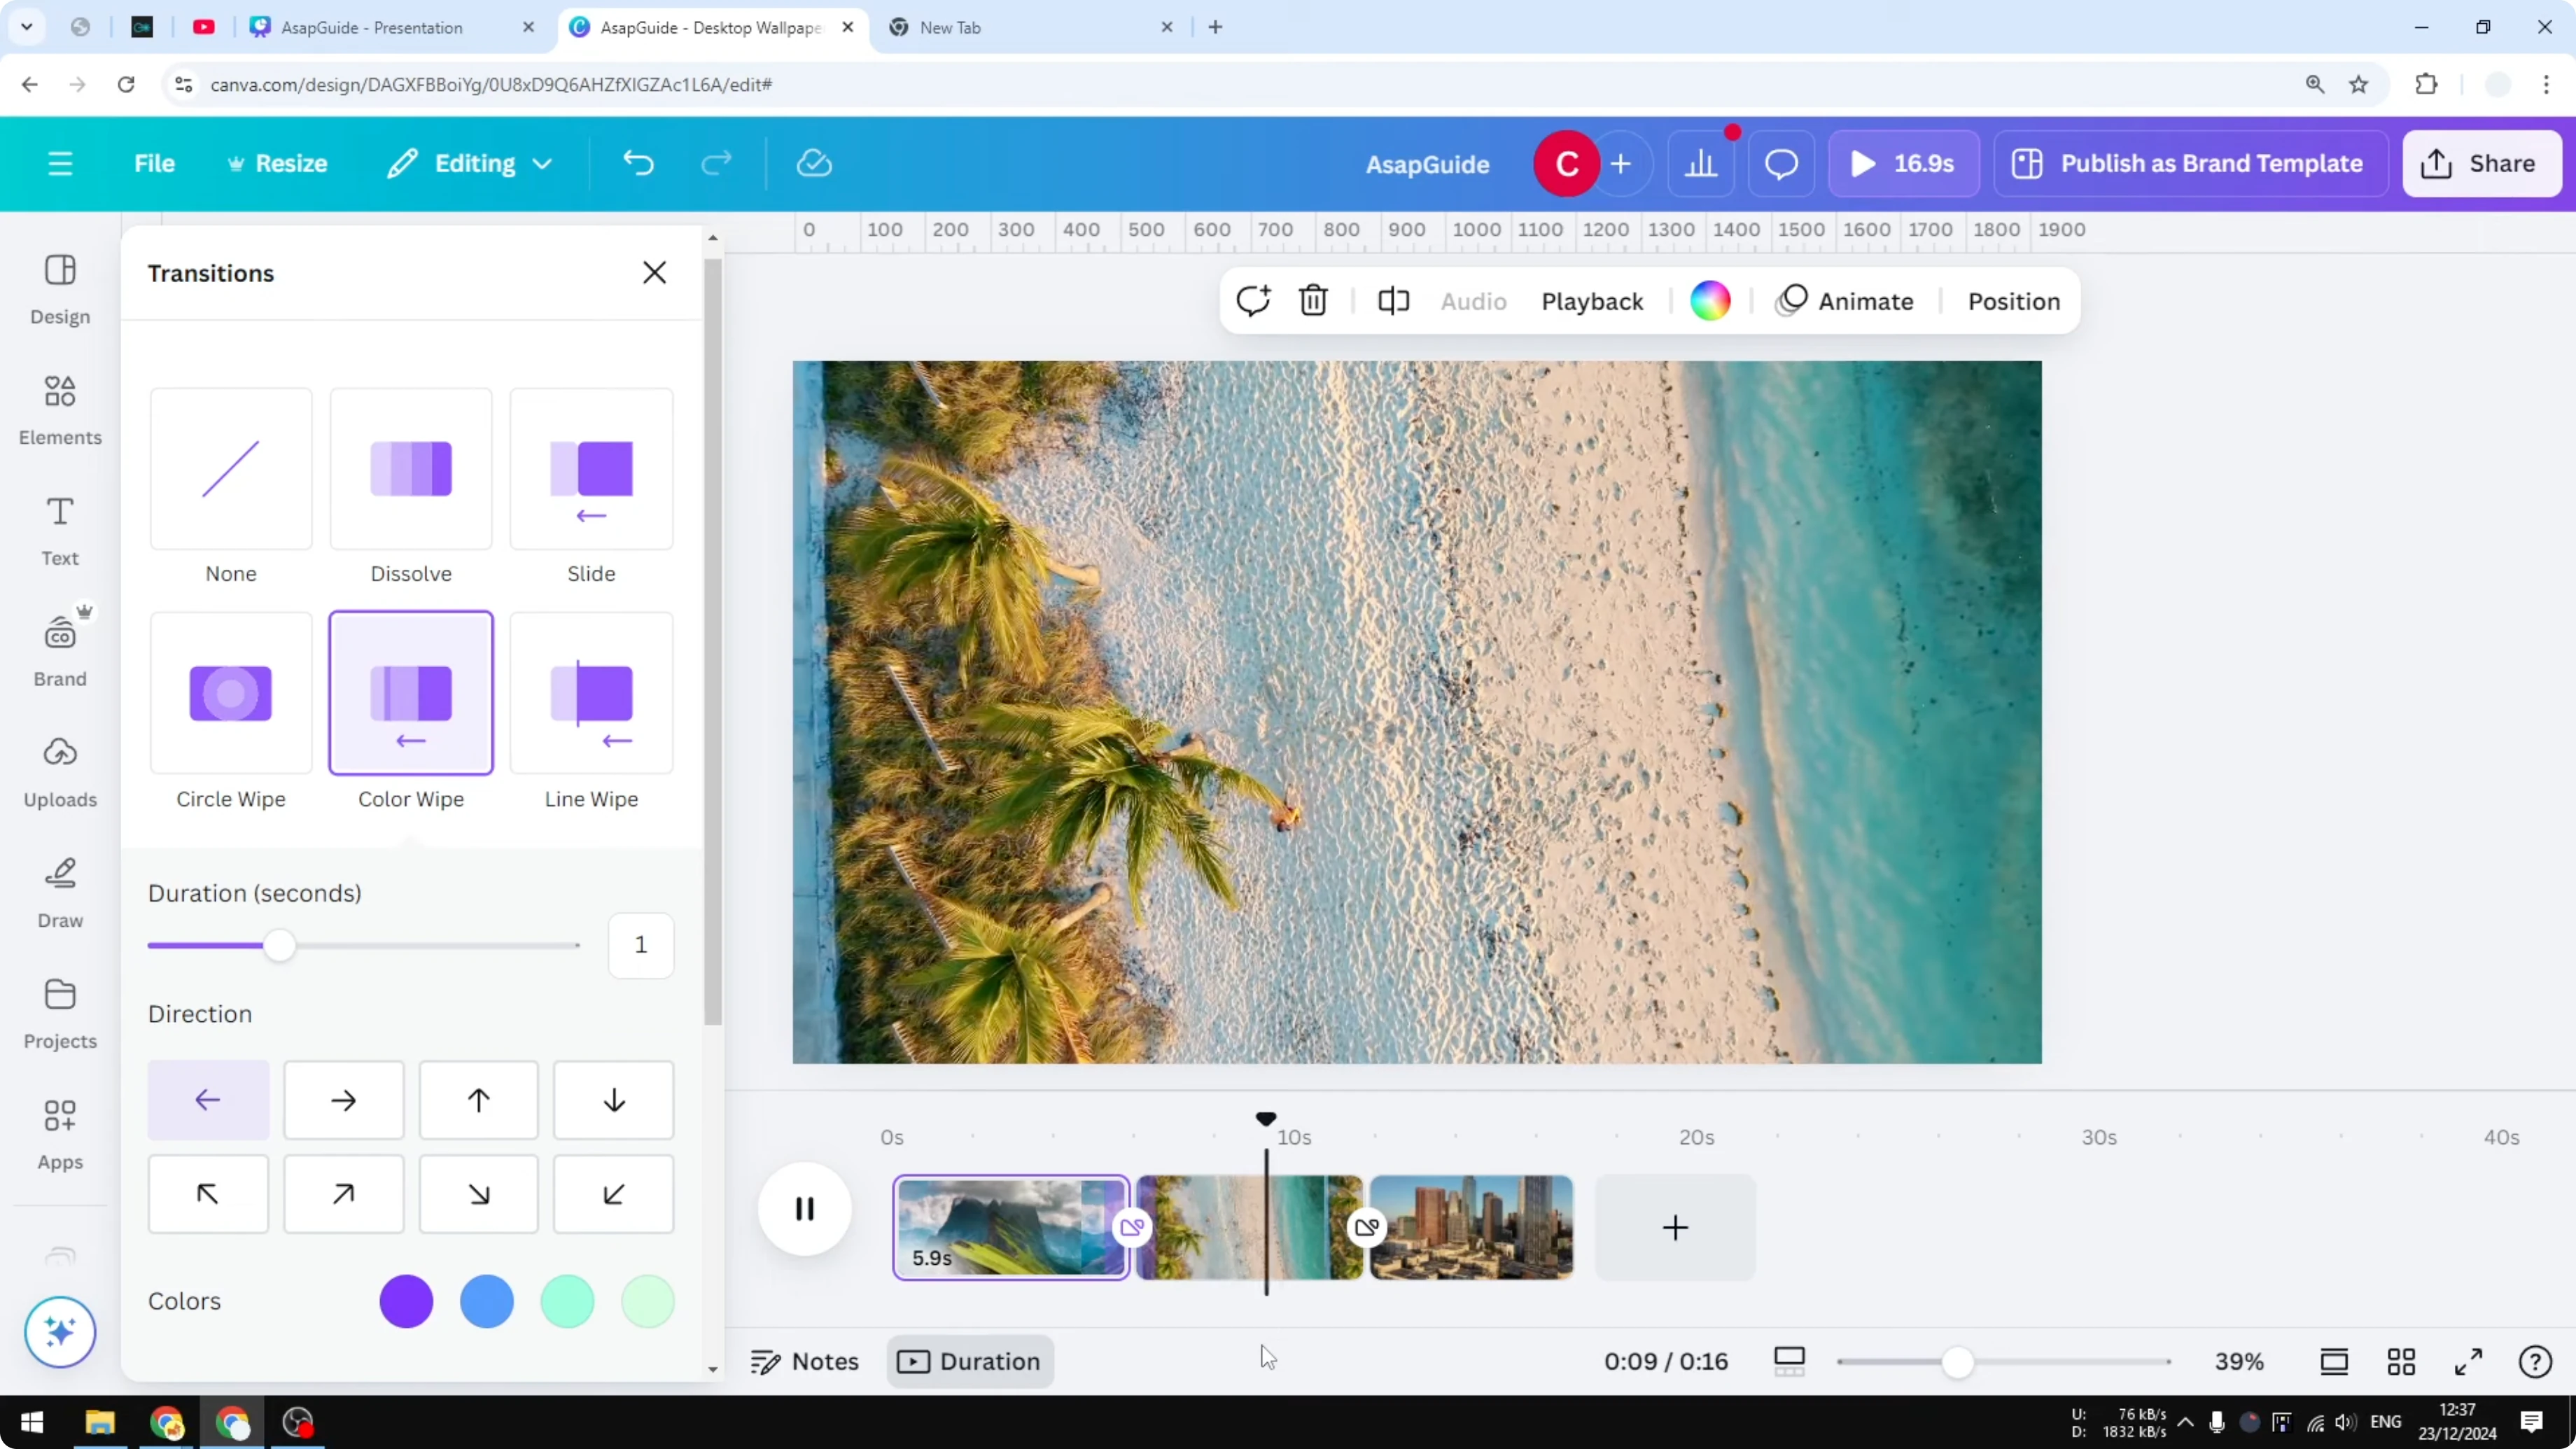Select the Text sidebar icon
This screenshot has width=2576, height=1449.
(x=59, y=530)
